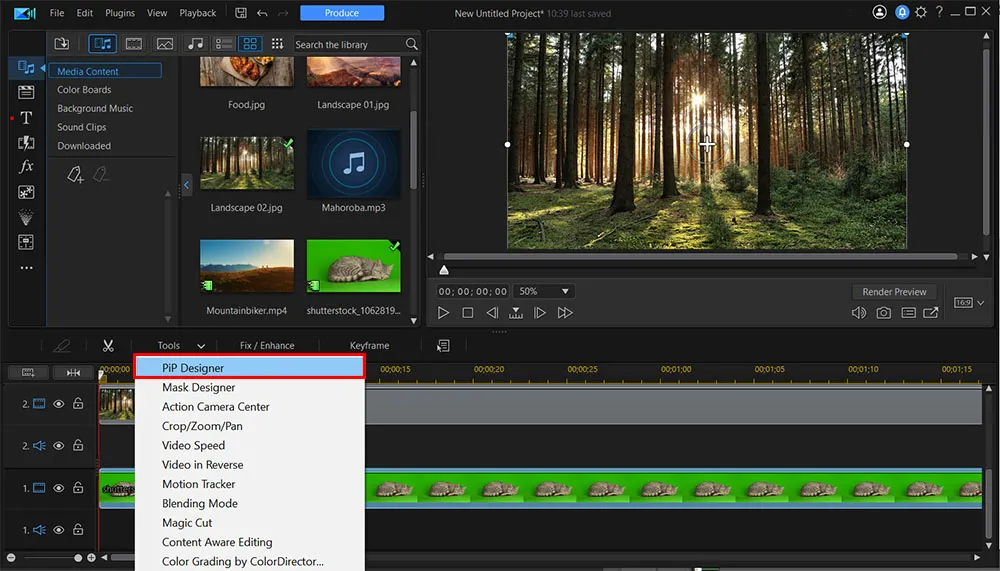Screen dimensions: 1000x571
Task: Toggle visibility of audio track 1
Action: point(59,530)
